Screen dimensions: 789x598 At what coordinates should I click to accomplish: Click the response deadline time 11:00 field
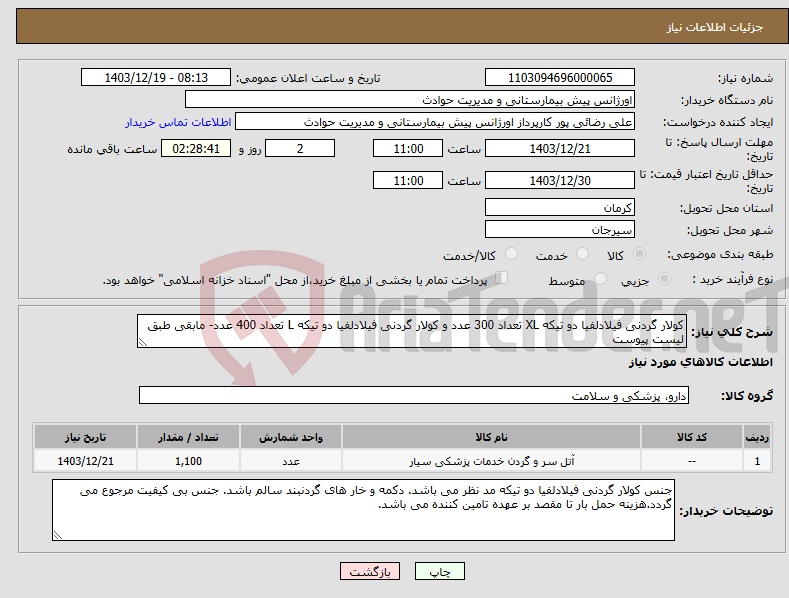(x=408, y=148)
